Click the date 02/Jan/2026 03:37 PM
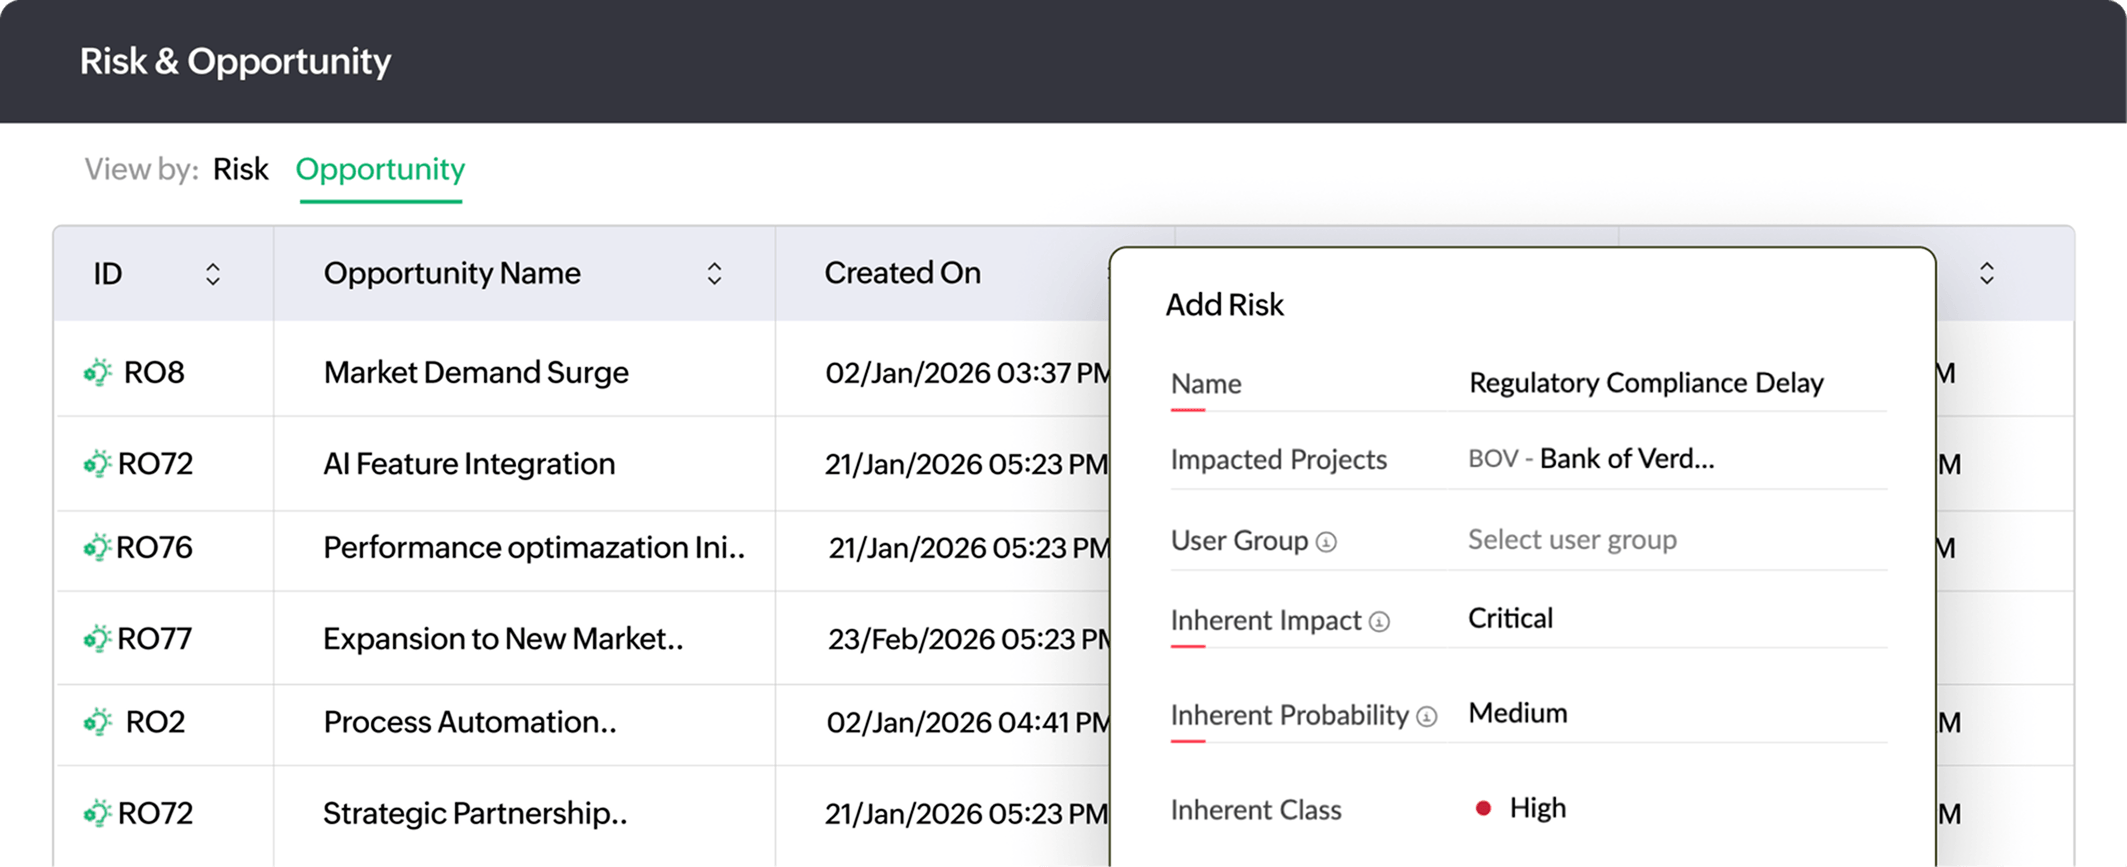The height and width of the screenshot is (867, 2127). click(x=967, y=373)
